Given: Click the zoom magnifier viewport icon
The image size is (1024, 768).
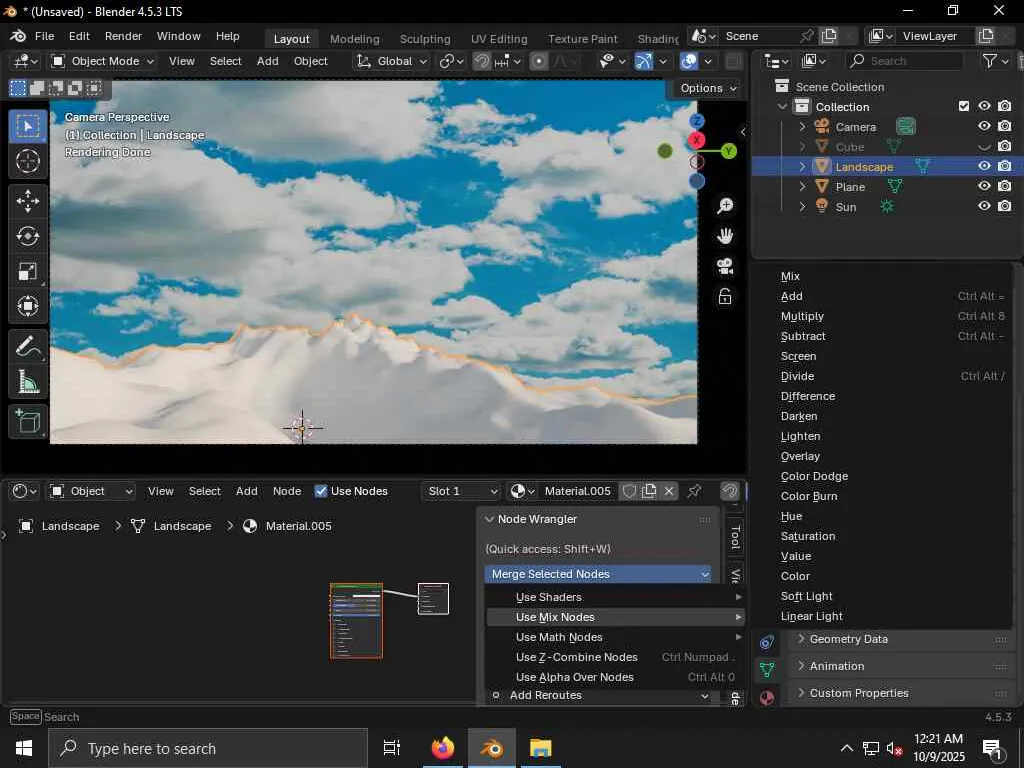Looking at the screenshot, I should click(x=725, y=206).
